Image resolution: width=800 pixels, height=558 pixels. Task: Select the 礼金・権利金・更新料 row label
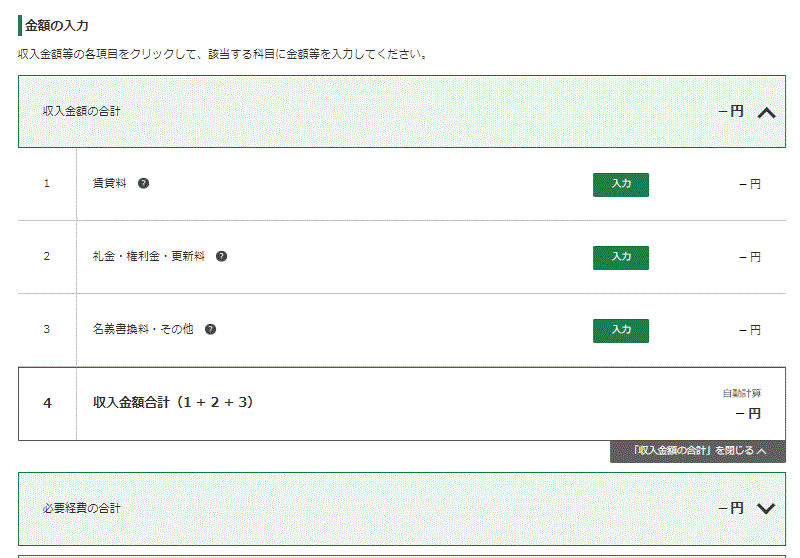click(148, 256)
